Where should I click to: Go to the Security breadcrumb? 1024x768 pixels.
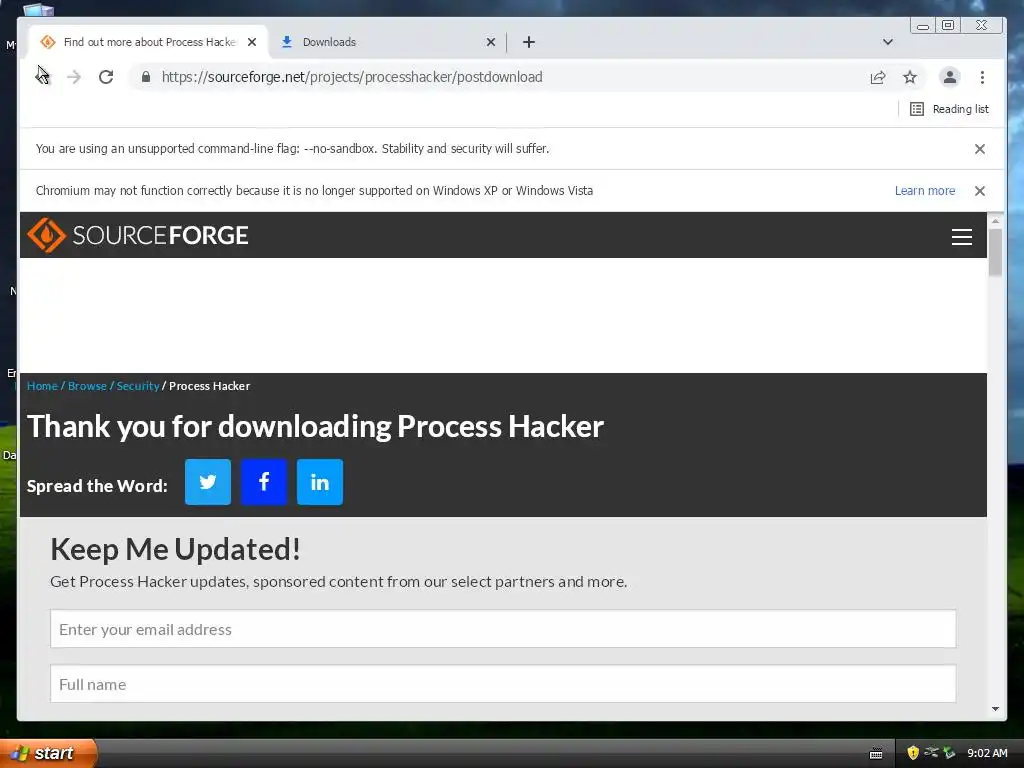click(x=138, y=386)
